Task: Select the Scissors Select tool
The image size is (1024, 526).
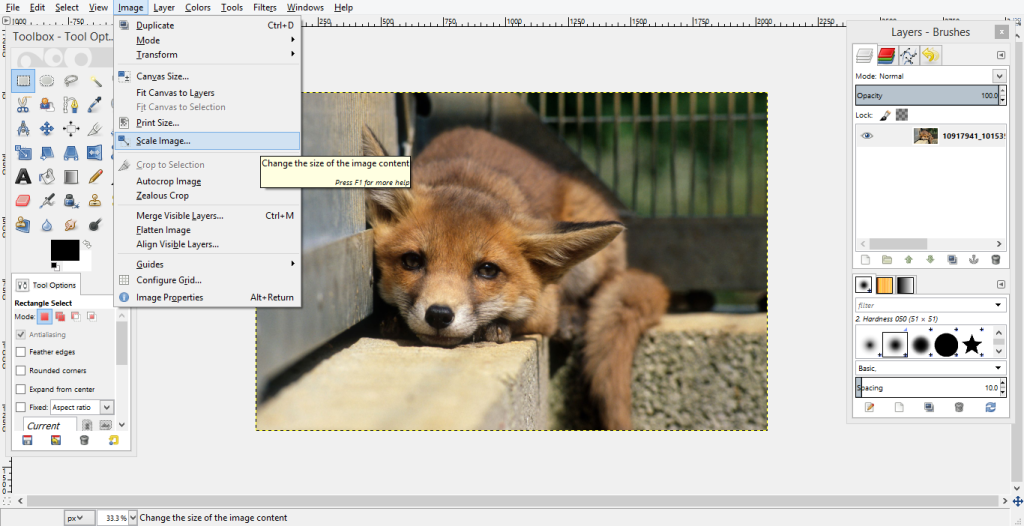Action: [x=23, y=105]
